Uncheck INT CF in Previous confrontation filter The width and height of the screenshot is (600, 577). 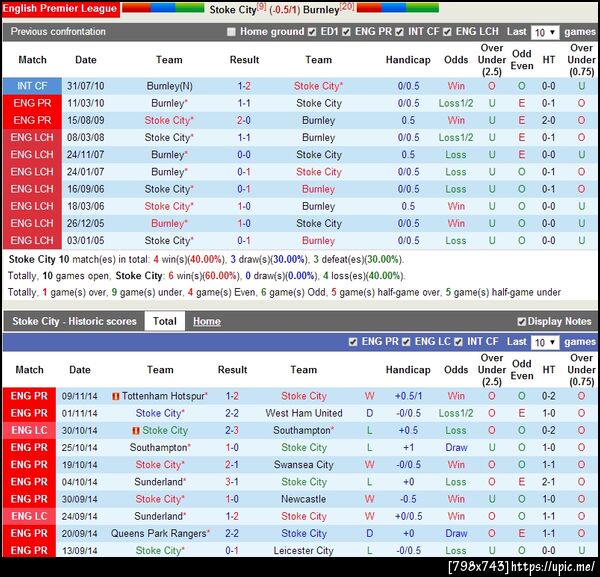pos(399,32)
